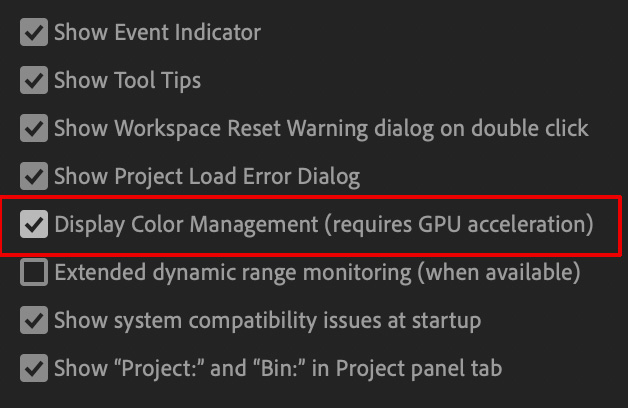This screenshot has height=408, width=628.
Task: Uncheck Show Workspace Reset Warning dialog checkbox
Action: (34, 128)
